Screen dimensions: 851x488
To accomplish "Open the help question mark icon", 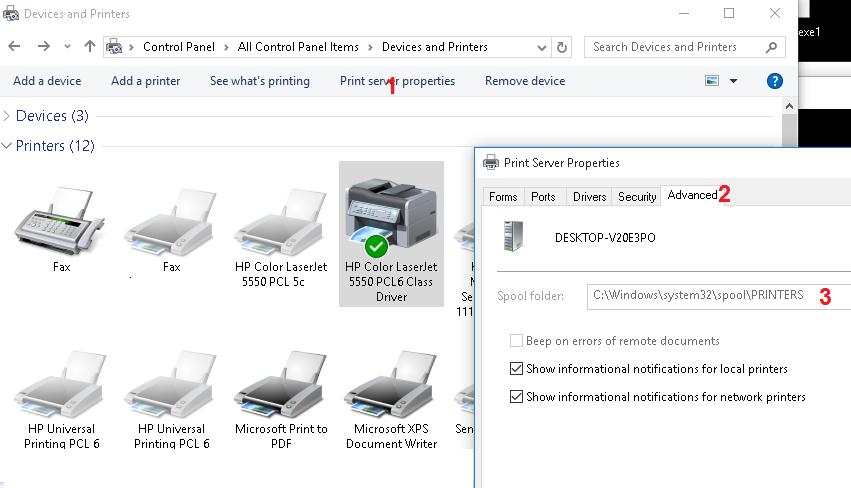I will point(774,81).
